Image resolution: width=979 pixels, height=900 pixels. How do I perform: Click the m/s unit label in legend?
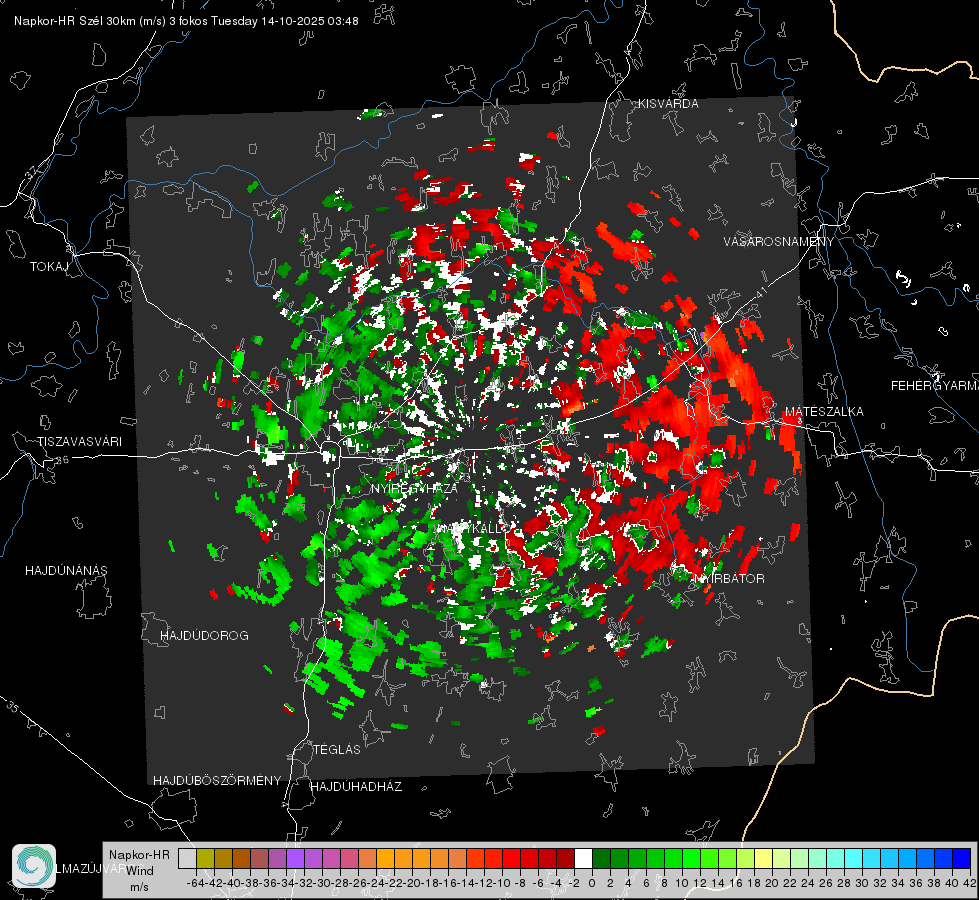(x=139, y=887)
